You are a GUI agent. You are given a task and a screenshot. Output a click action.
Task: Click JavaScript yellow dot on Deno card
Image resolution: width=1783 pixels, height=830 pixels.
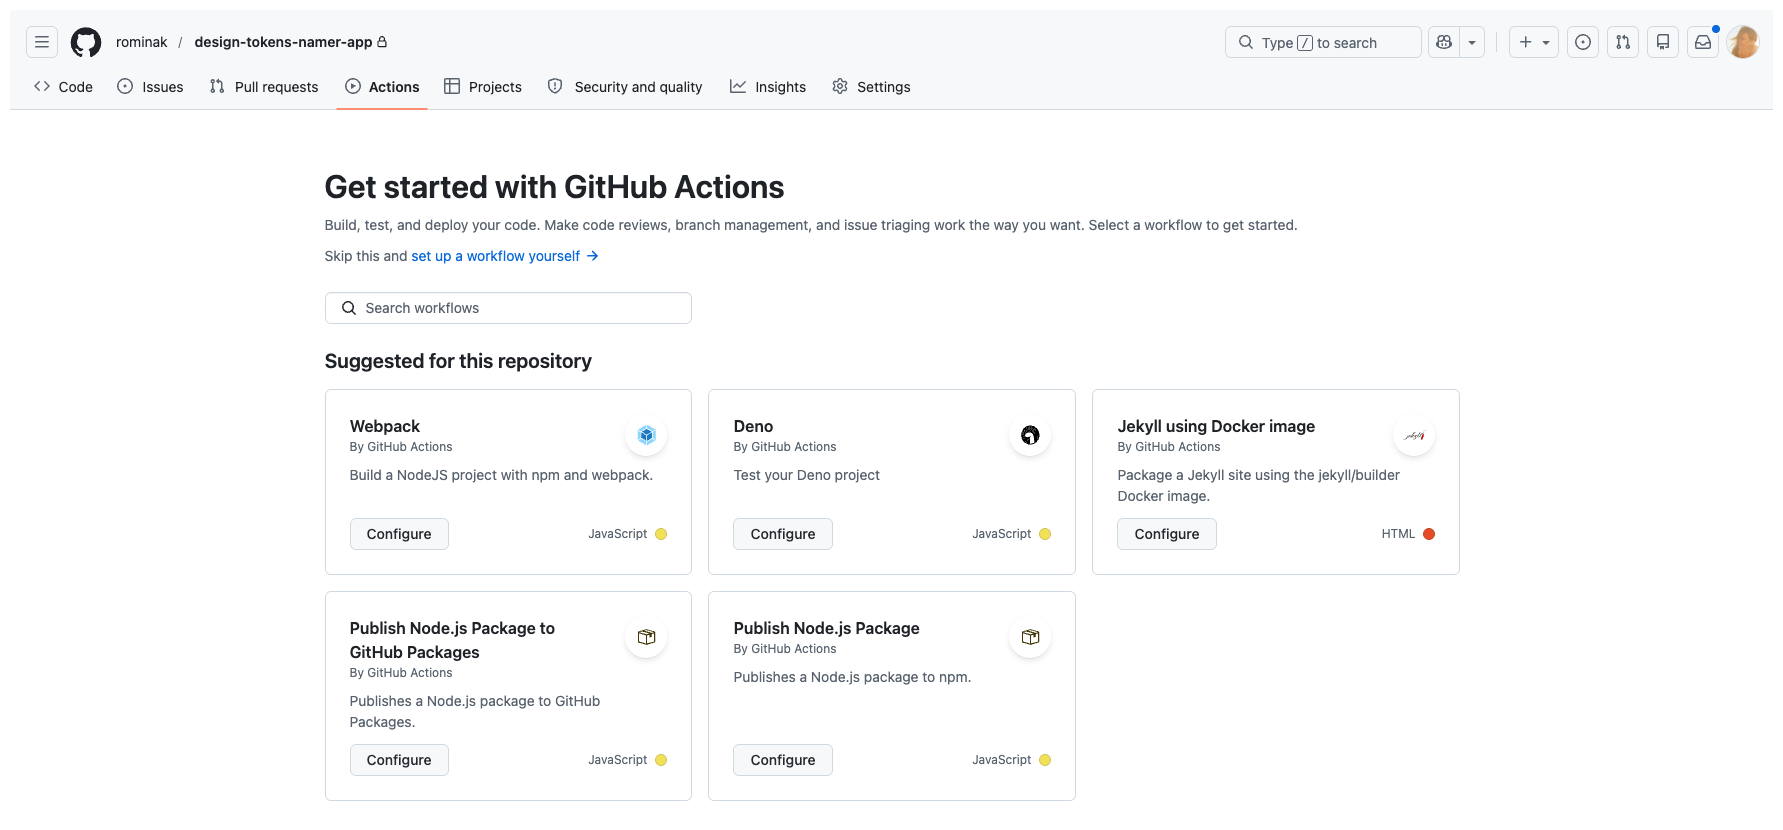point(1045,534)
